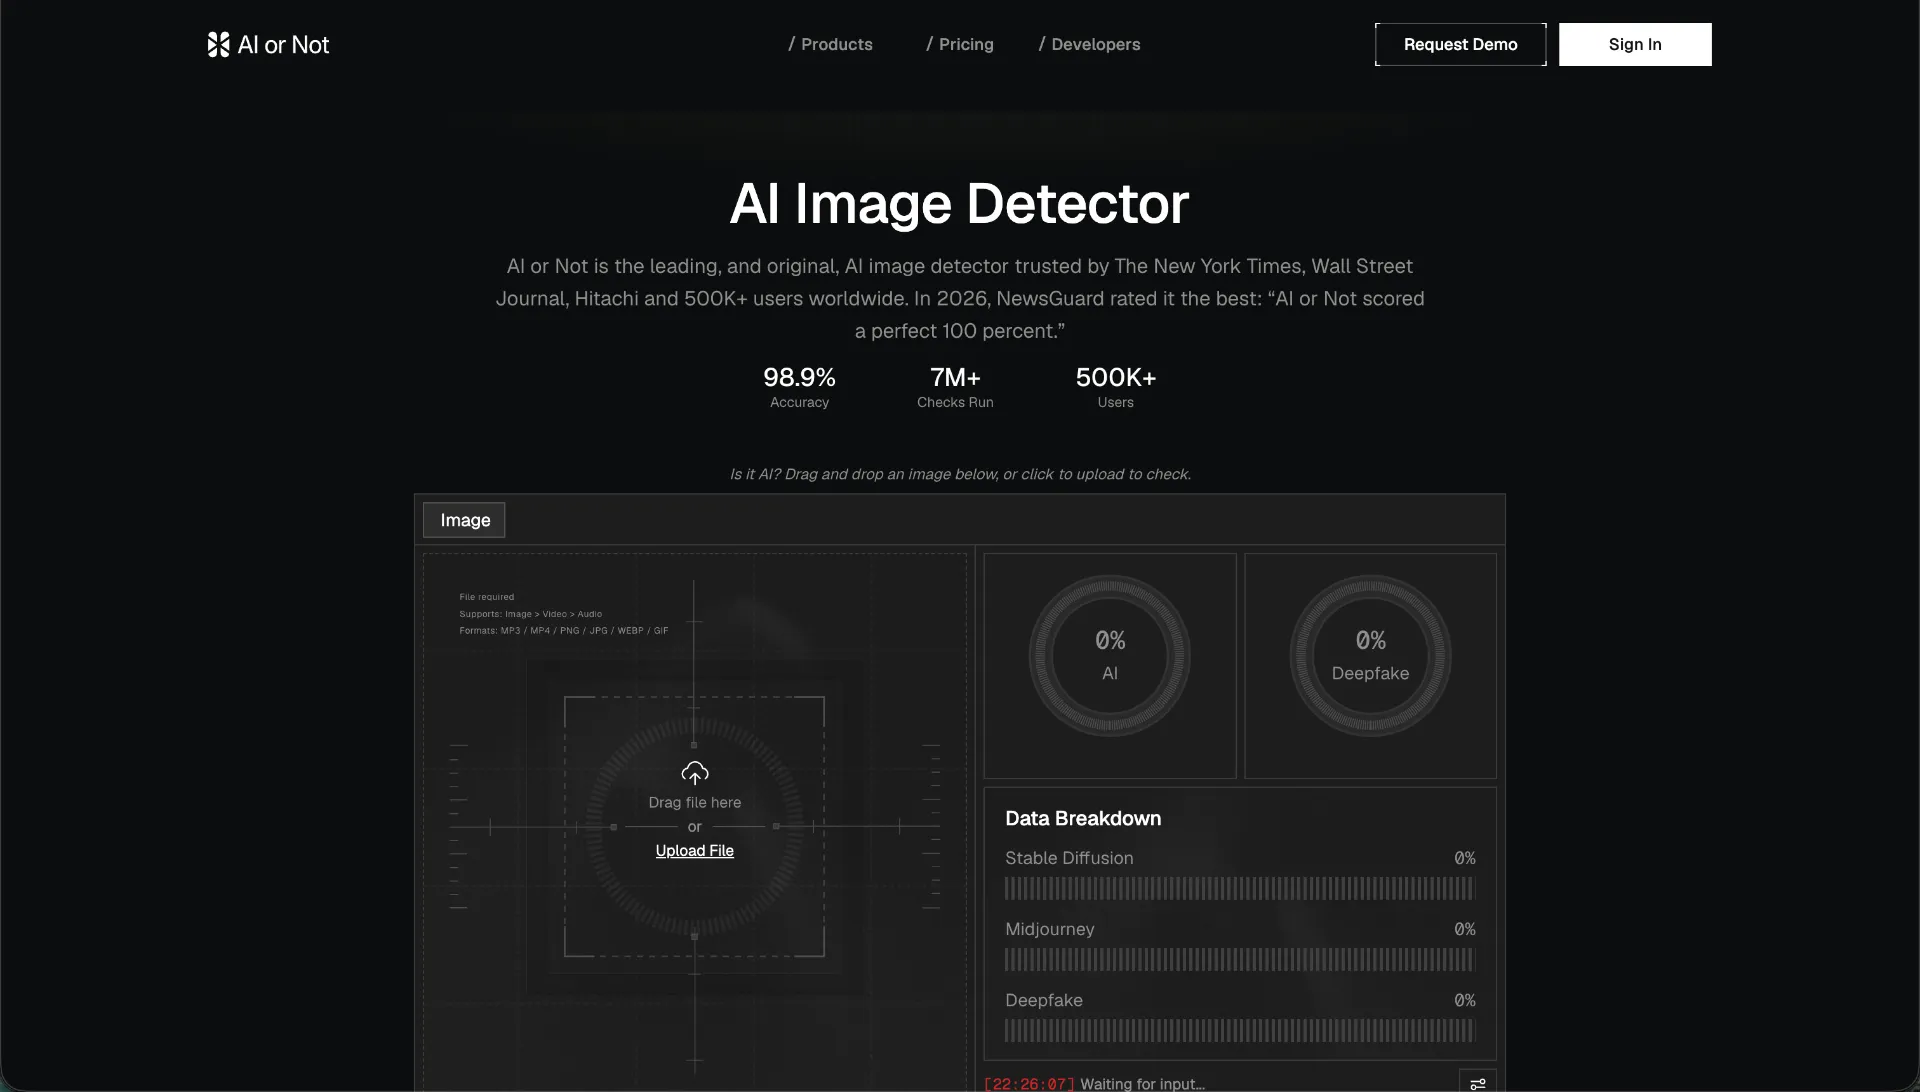Click the 0% Deepfake circular gauge
The height and width of the screenshot is (1092, 1920).
1370,656
